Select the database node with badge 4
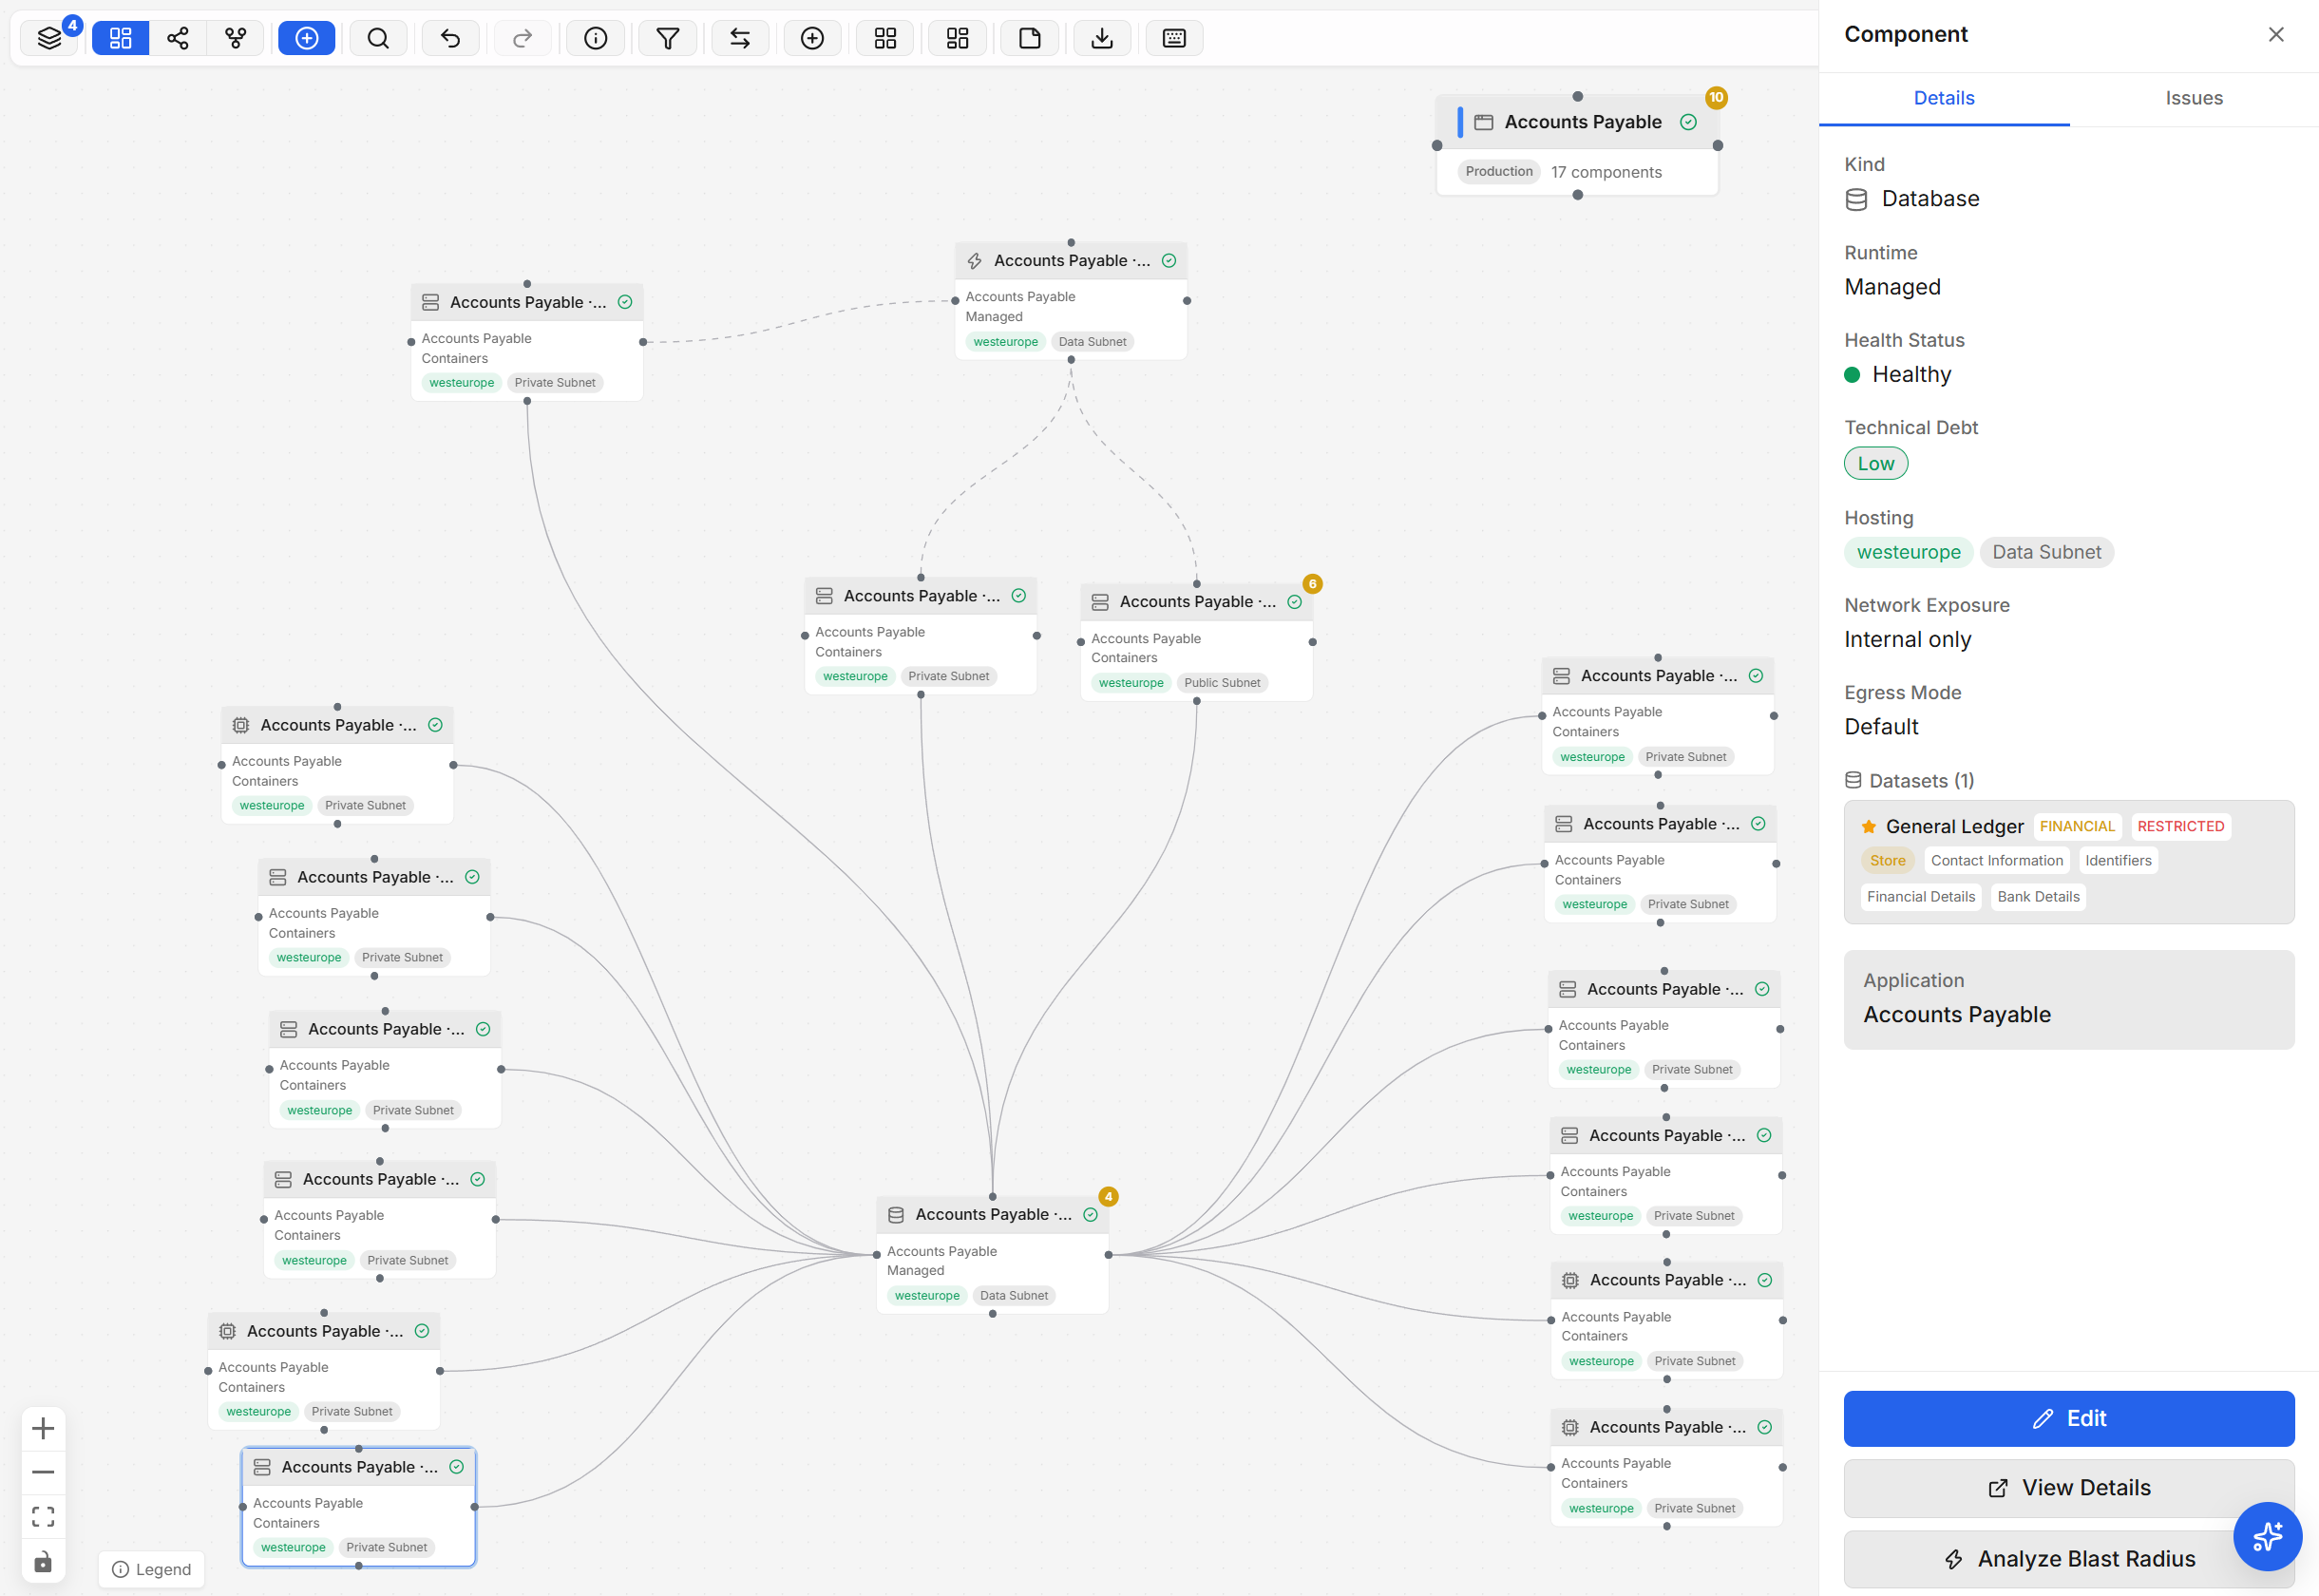The image size is (2319, 1596). click(992, 1254)
